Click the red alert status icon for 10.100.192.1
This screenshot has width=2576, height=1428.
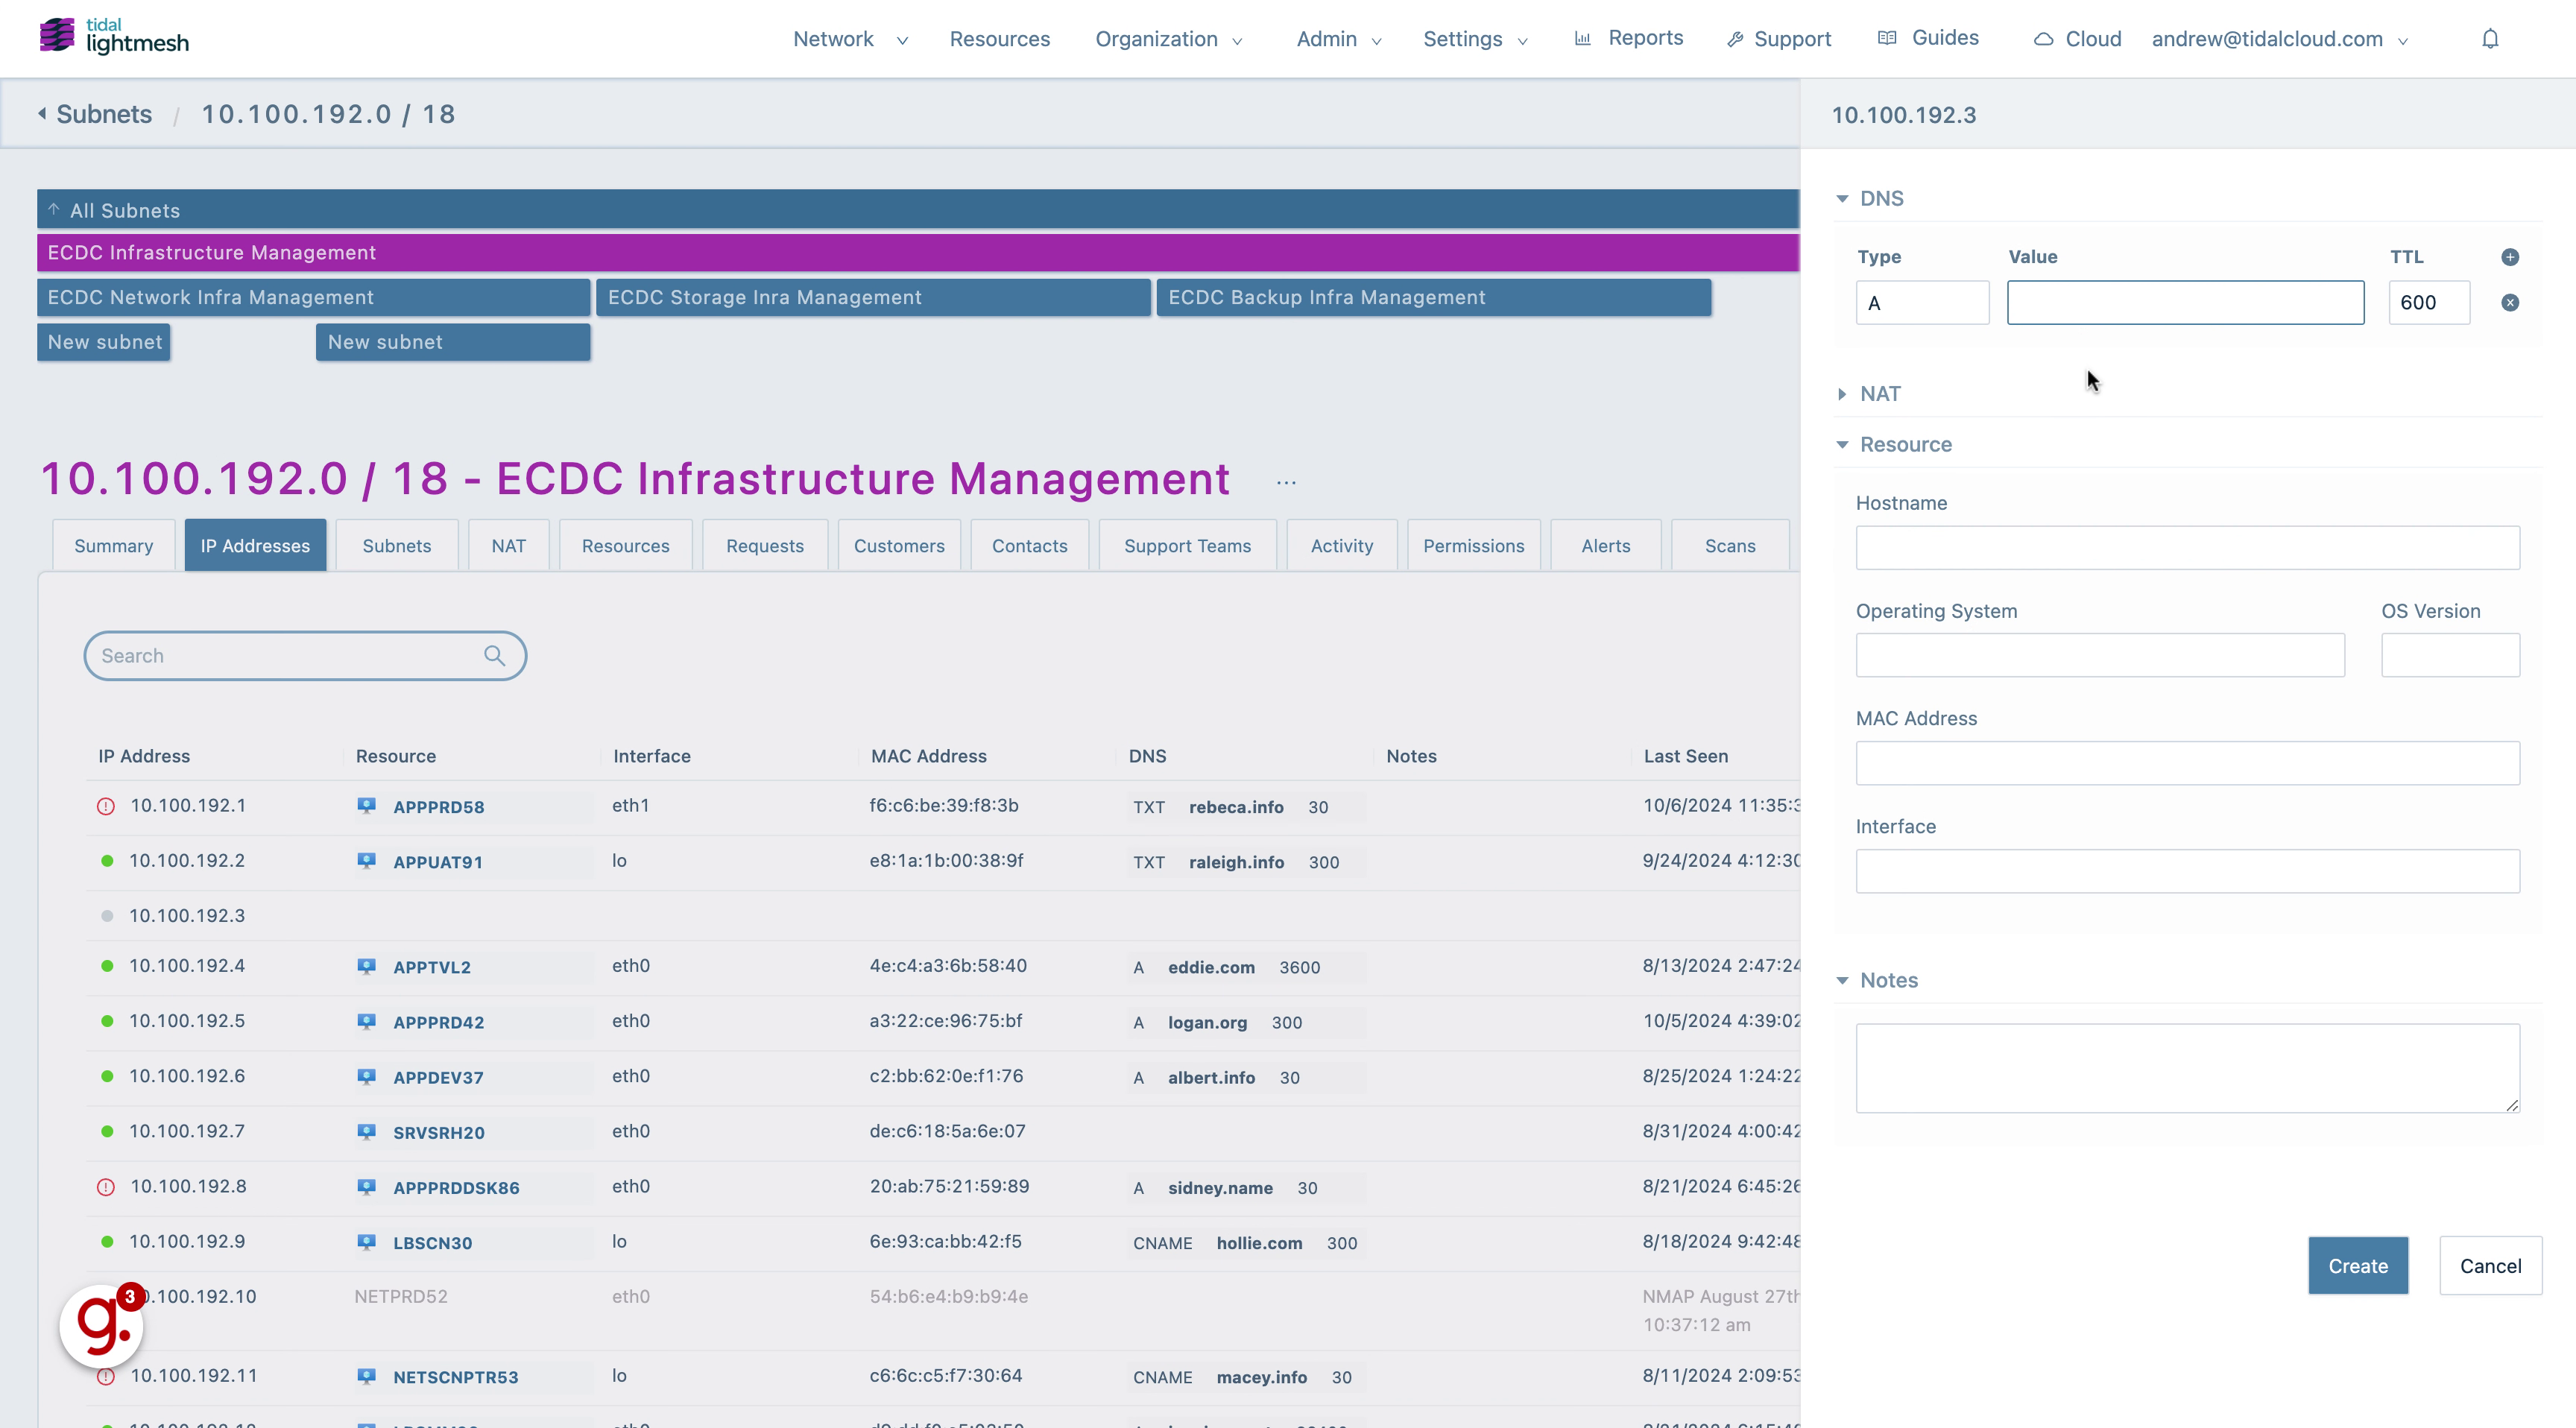click(106, 806)
